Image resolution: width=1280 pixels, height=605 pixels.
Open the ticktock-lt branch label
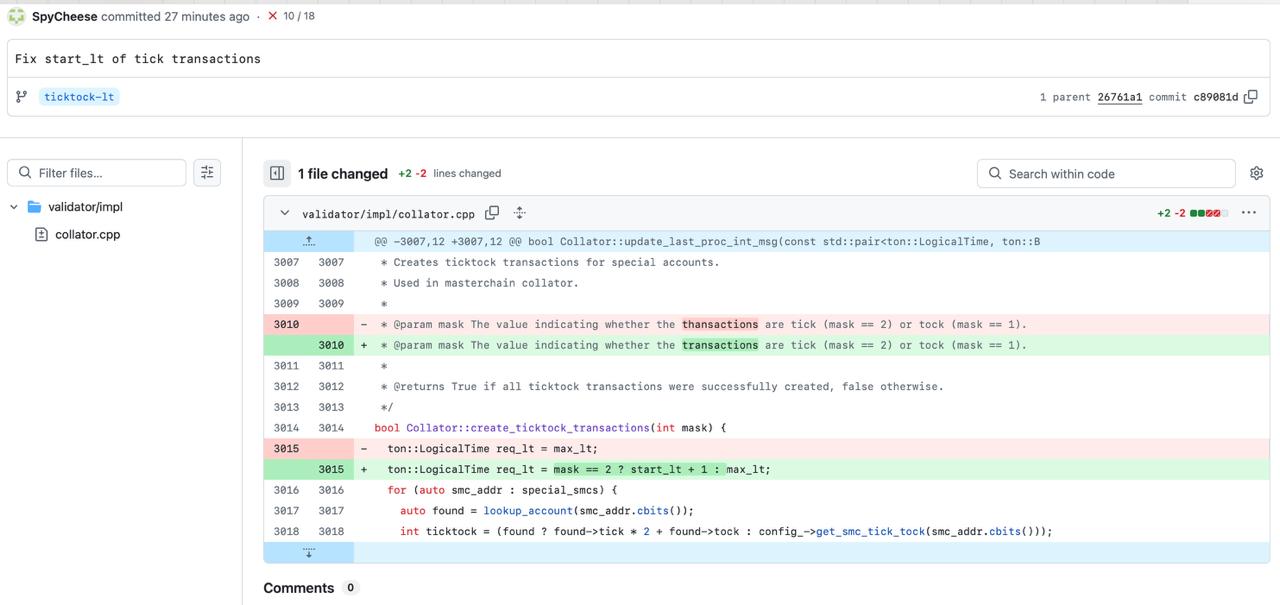pyautogui.click(x=79, y=97)
